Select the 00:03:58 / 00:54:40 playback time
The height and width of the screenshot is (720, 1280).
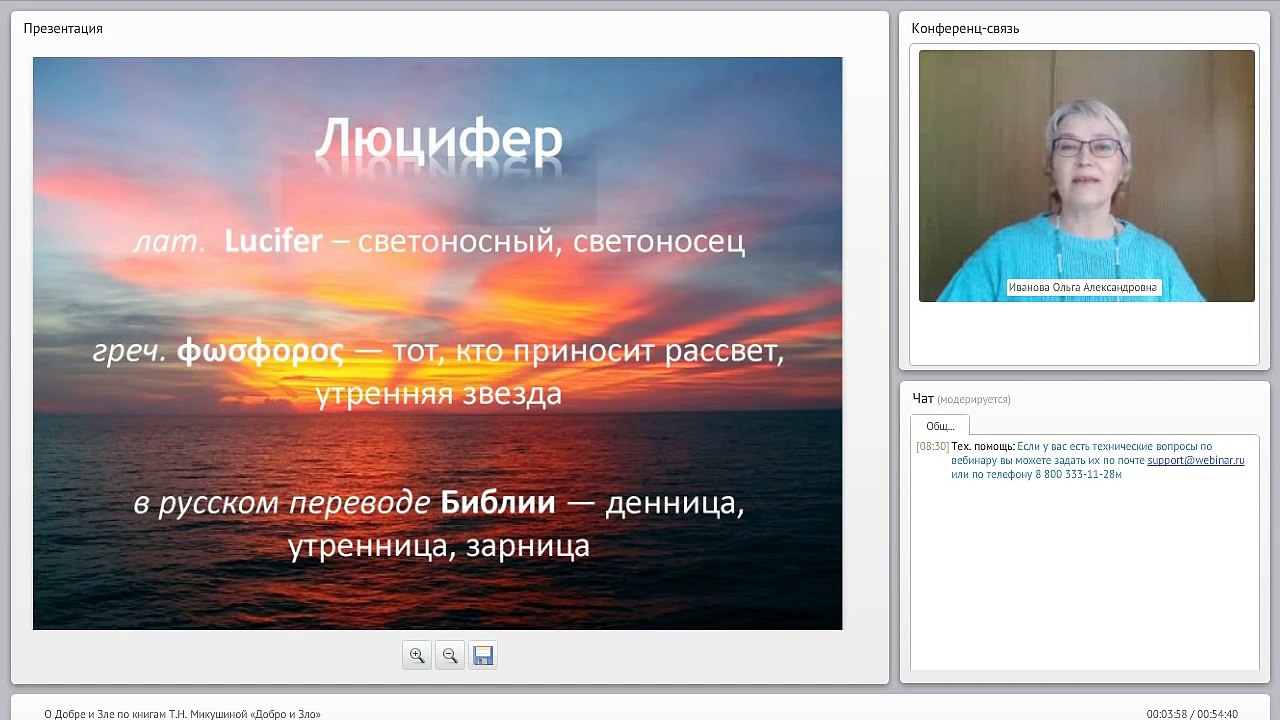[1192, 714]
